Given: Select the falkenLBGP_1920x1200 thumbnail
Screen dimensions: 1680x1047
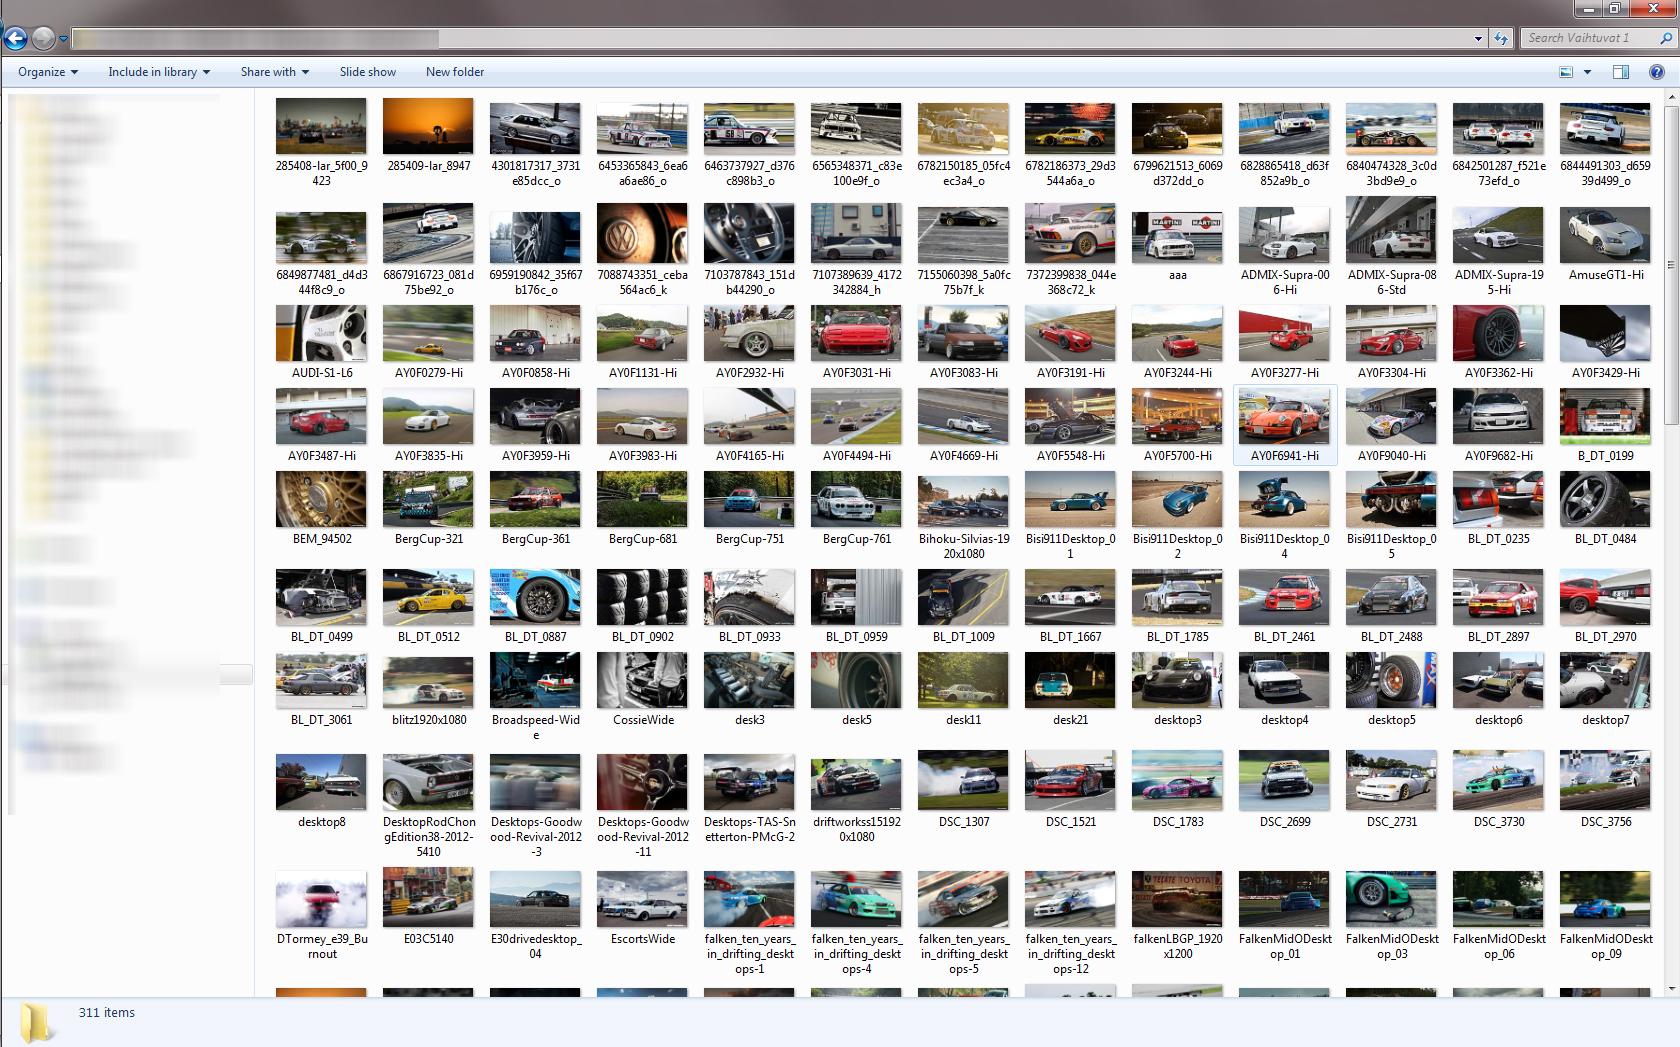Looking at the screenshot, I should pos(1177,899).
